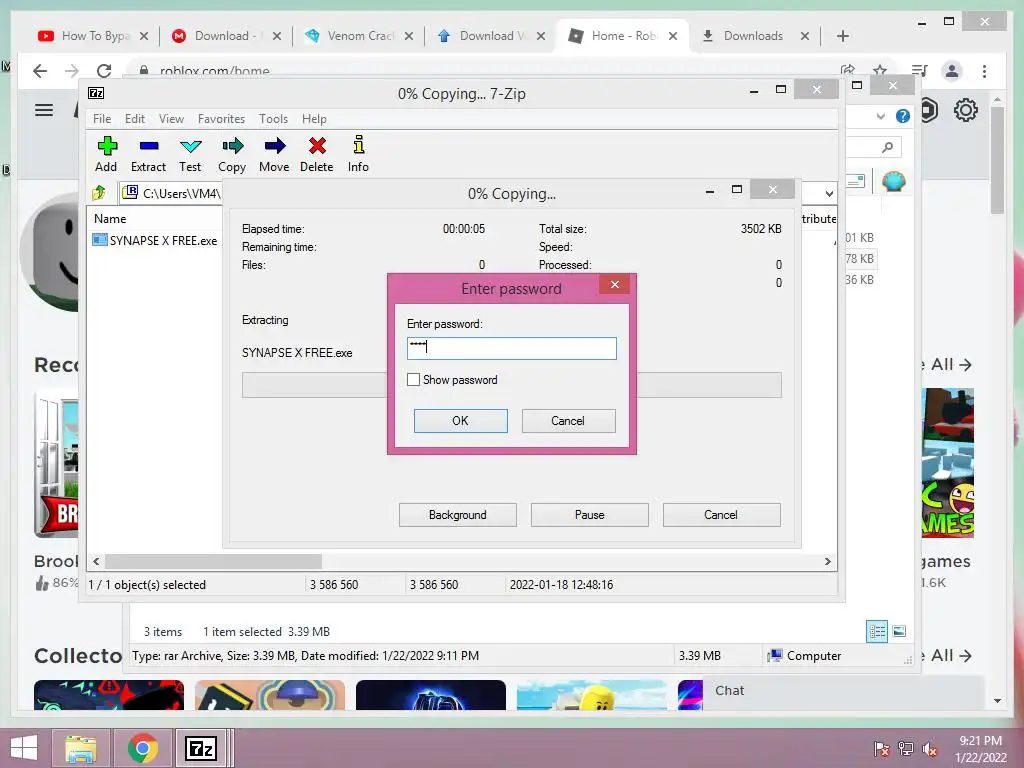Click the Extract toolbar icon in 7-Zip
1024x768 pixels.
click(x=148, y=154)
